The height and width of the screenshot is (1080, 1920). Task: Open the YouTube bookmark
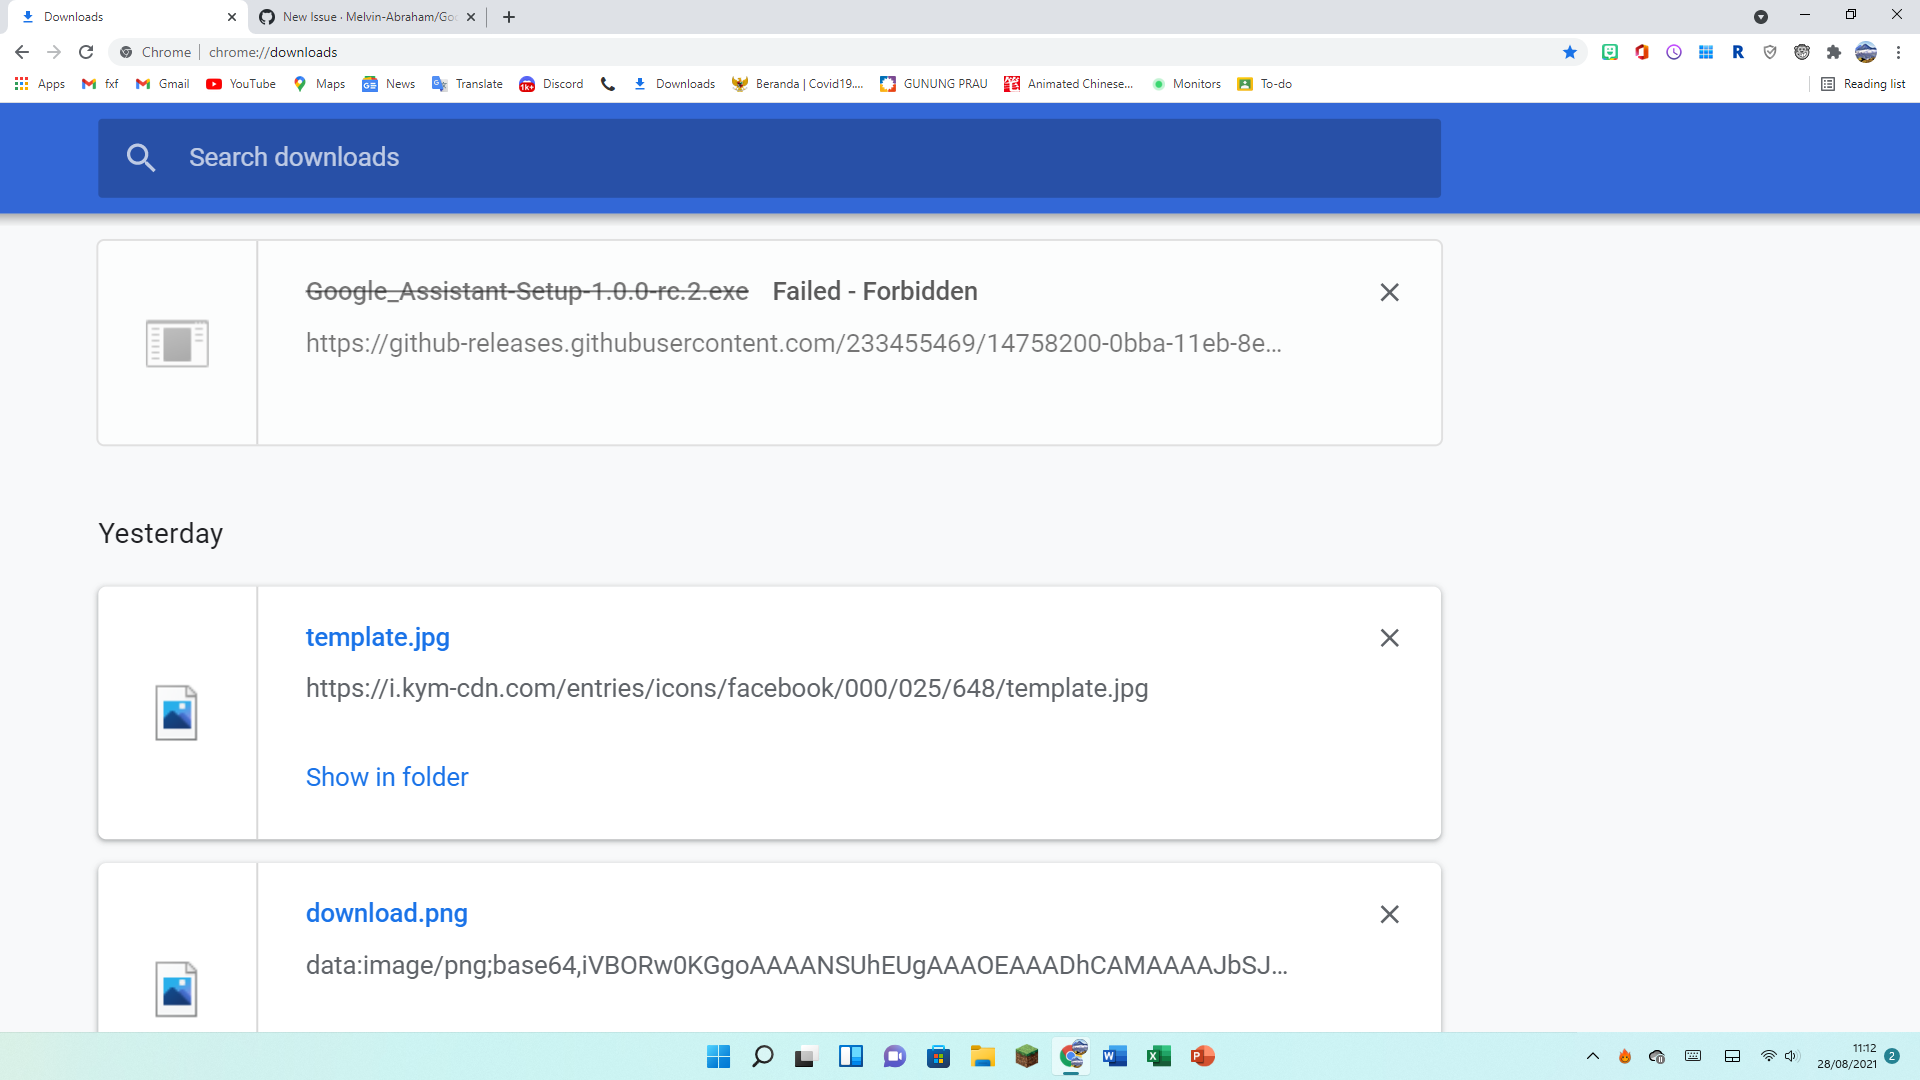(241, 84)
